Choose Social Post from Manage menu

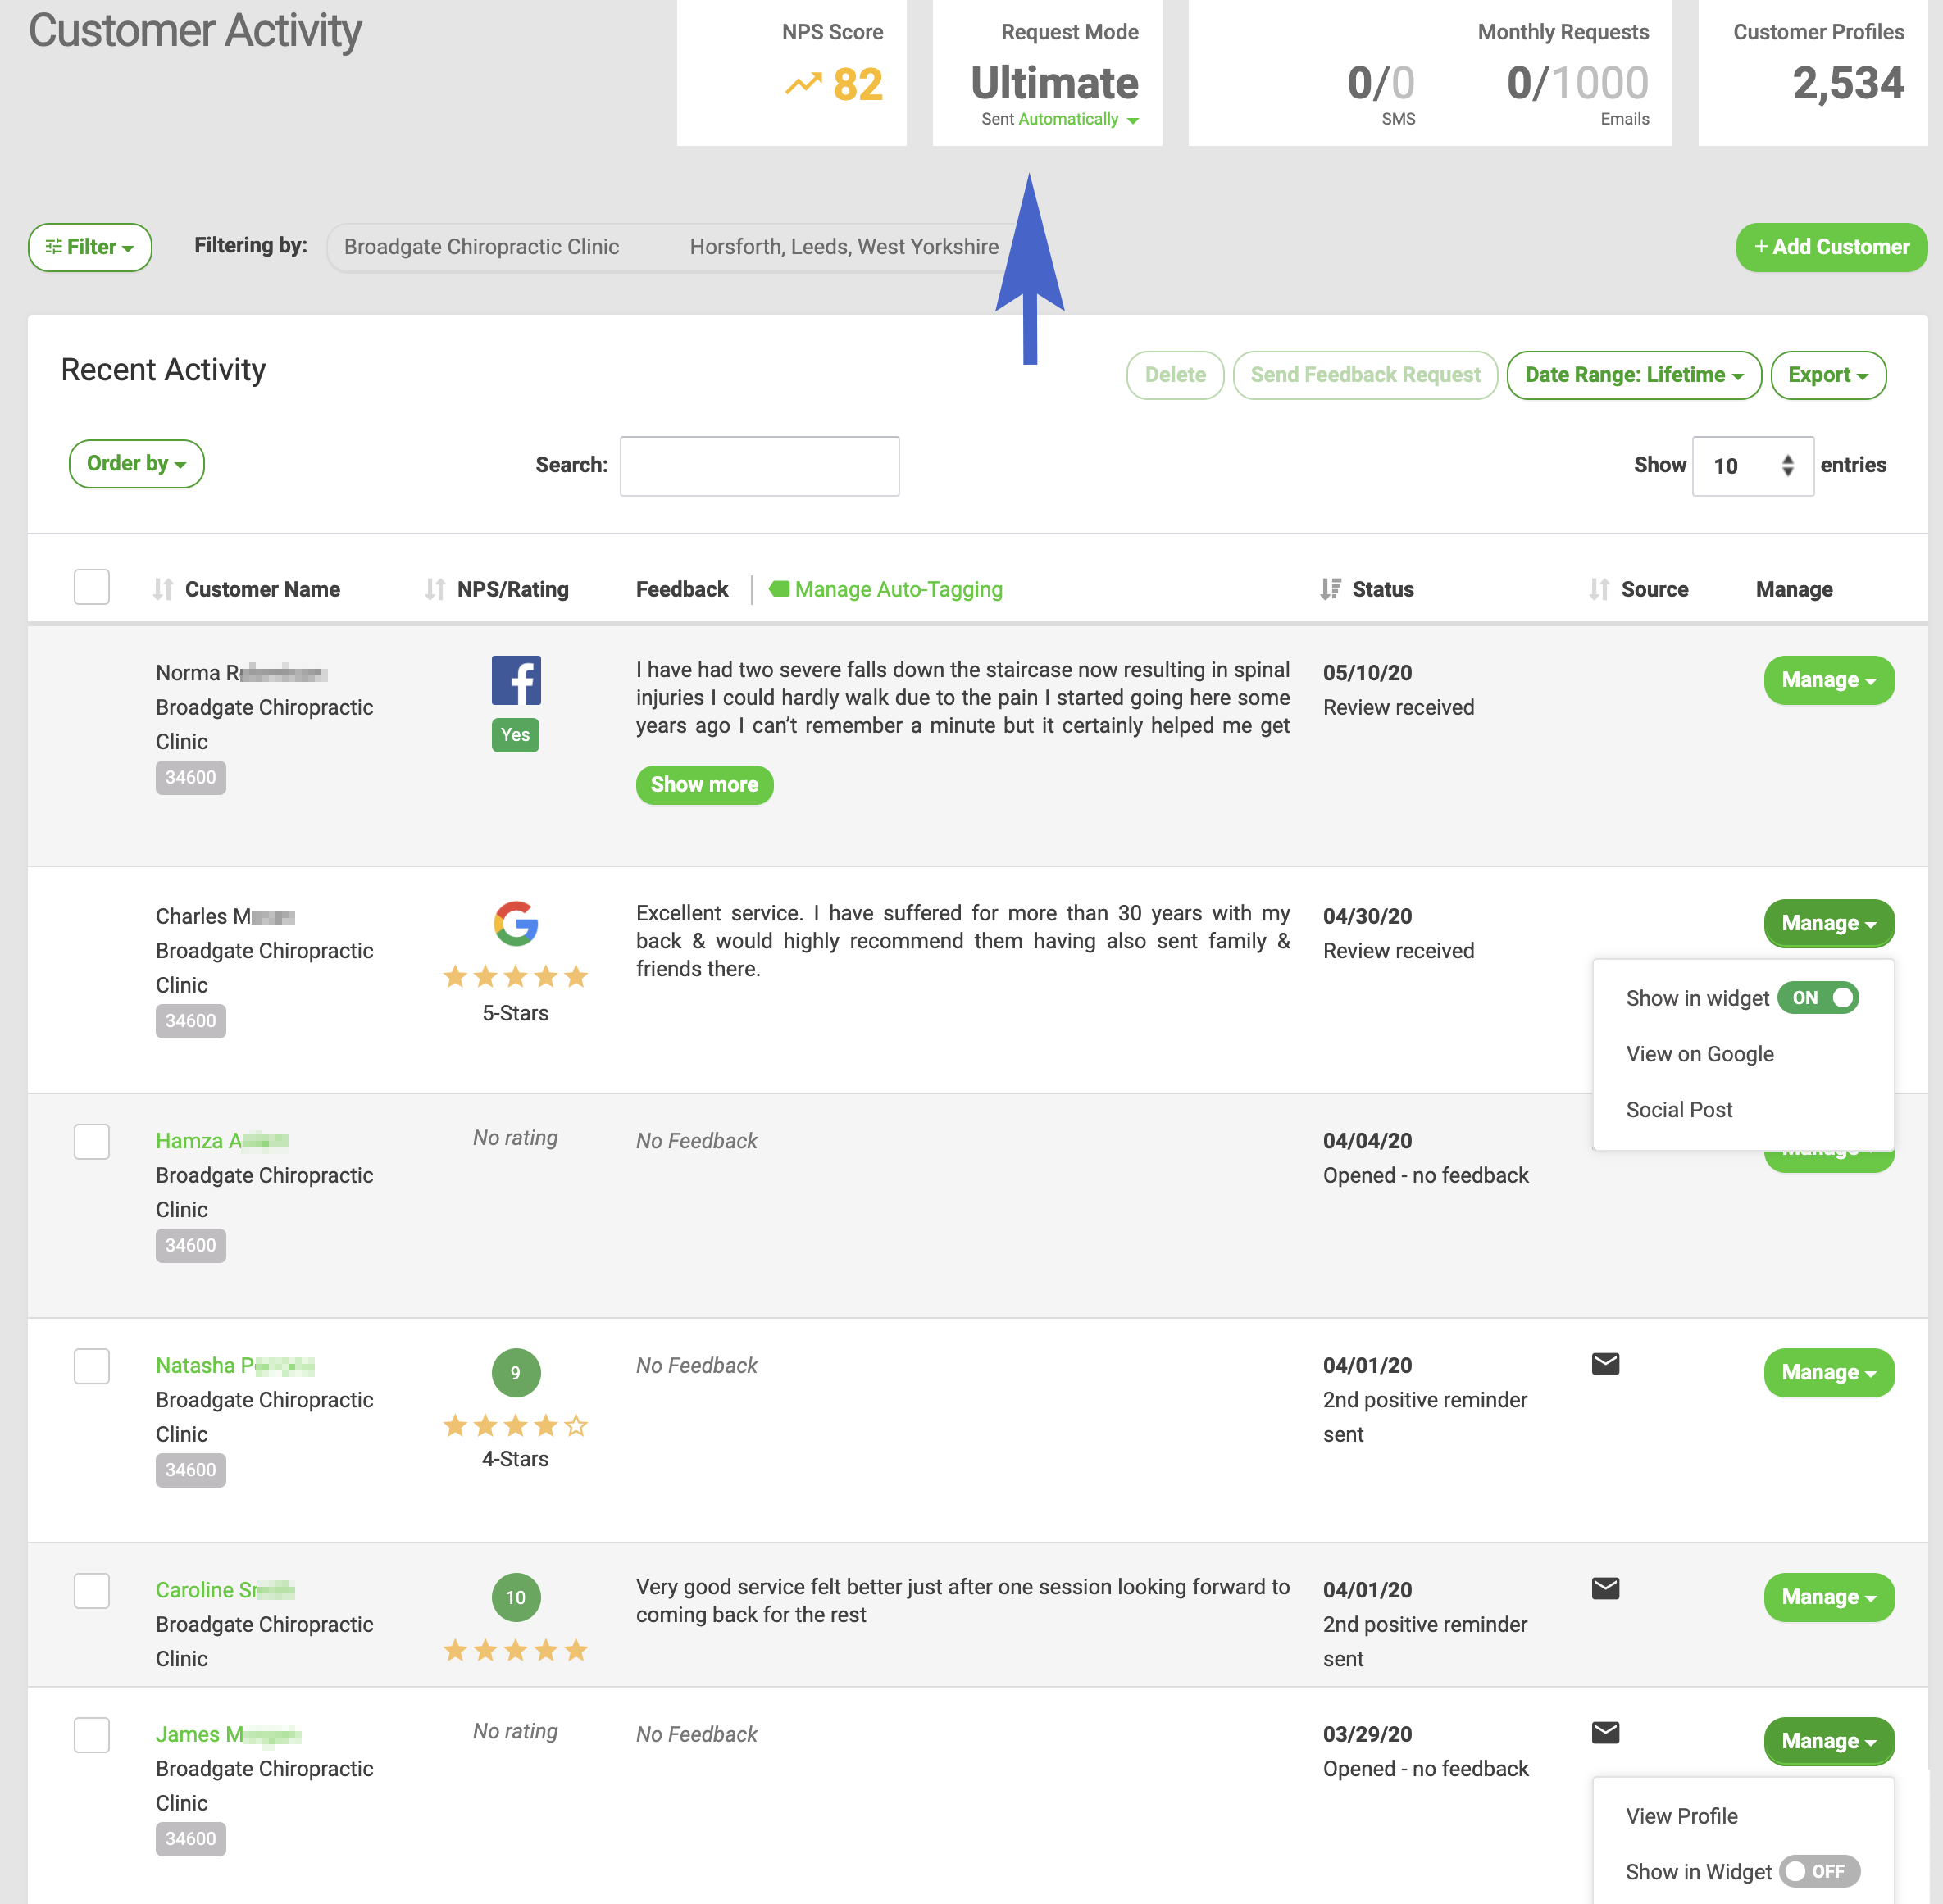[x=1679, y=1109]
